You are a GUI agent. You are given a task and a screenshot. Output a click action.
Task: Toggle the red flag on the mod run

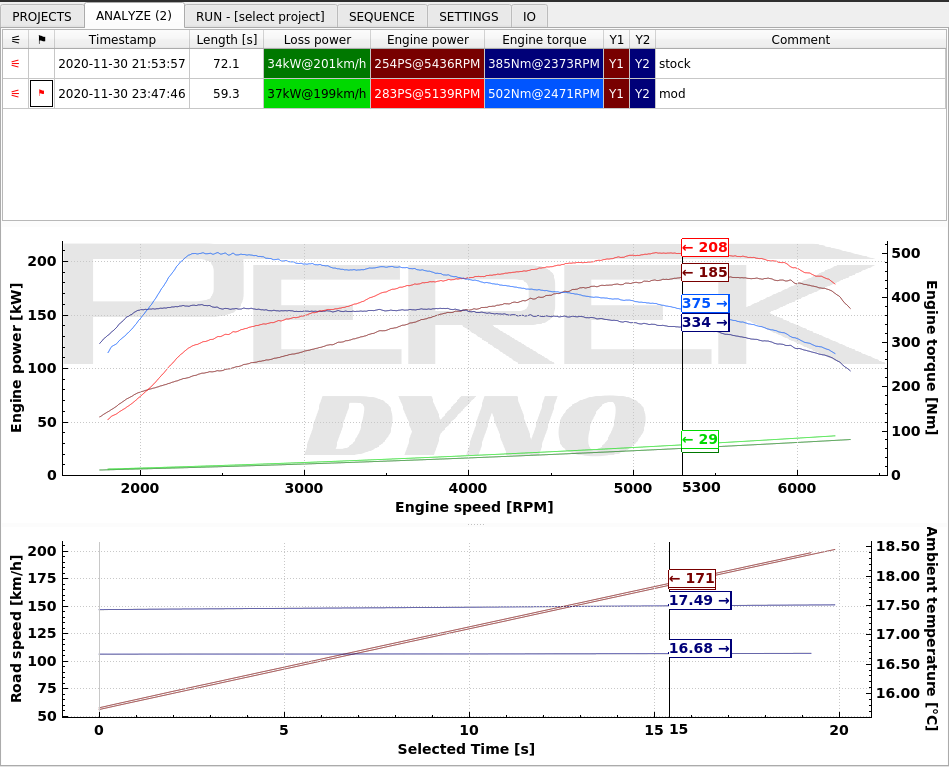point(42,94)
